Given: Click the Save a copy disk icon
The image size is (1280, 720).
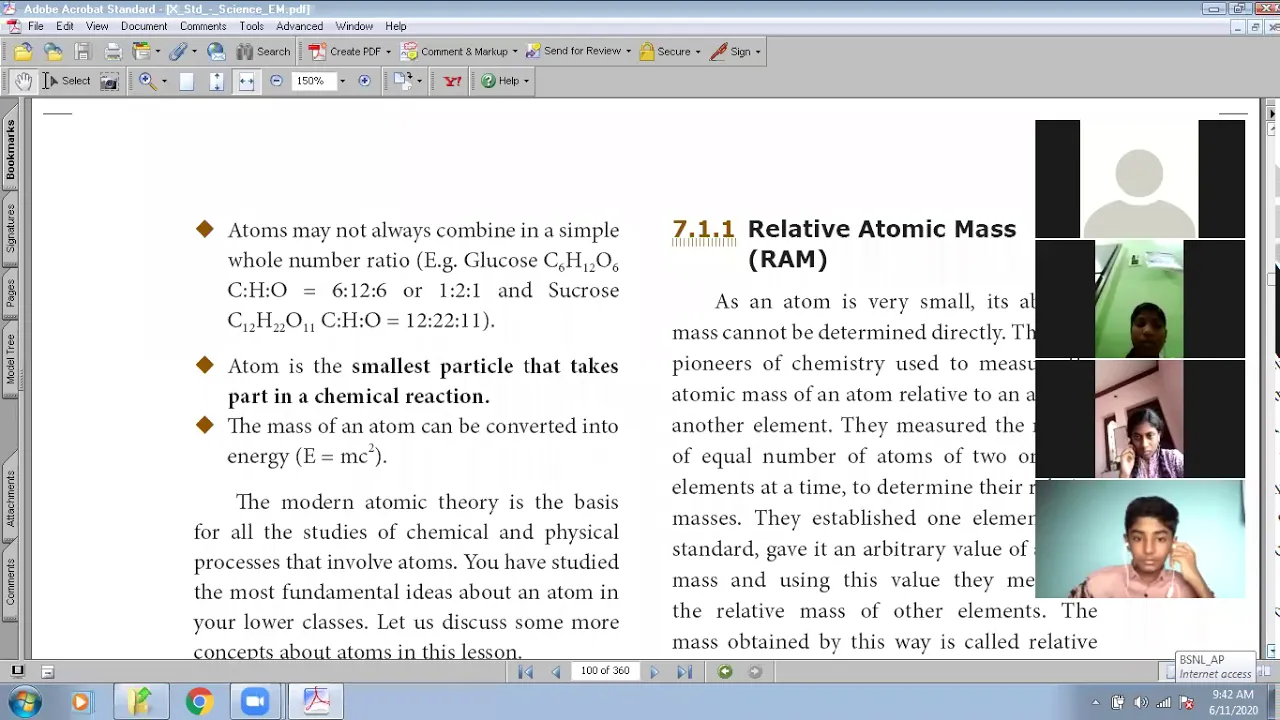Looking at the screenshot, I should pos(82,51).
